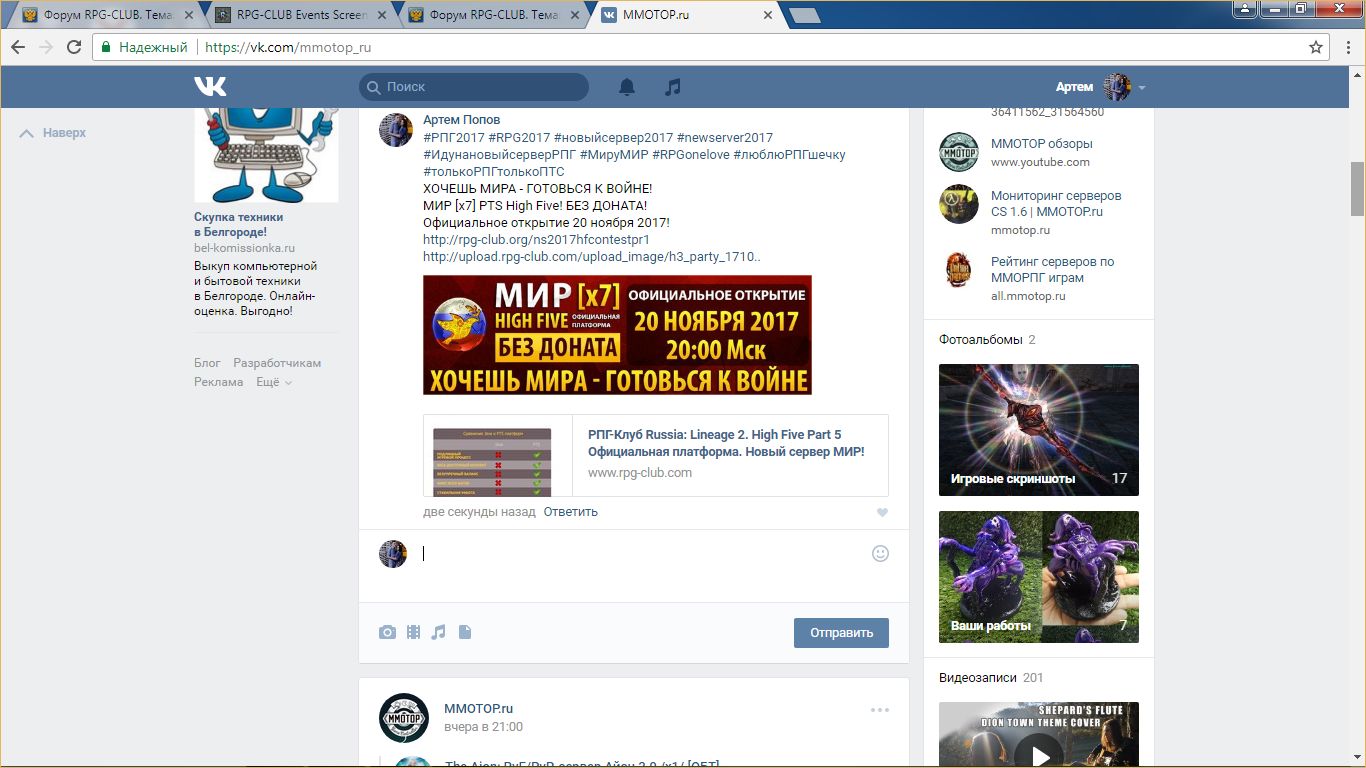
Task: Open Рейтинг серверов по MMORPG играм link
Action: point(1052,270)
